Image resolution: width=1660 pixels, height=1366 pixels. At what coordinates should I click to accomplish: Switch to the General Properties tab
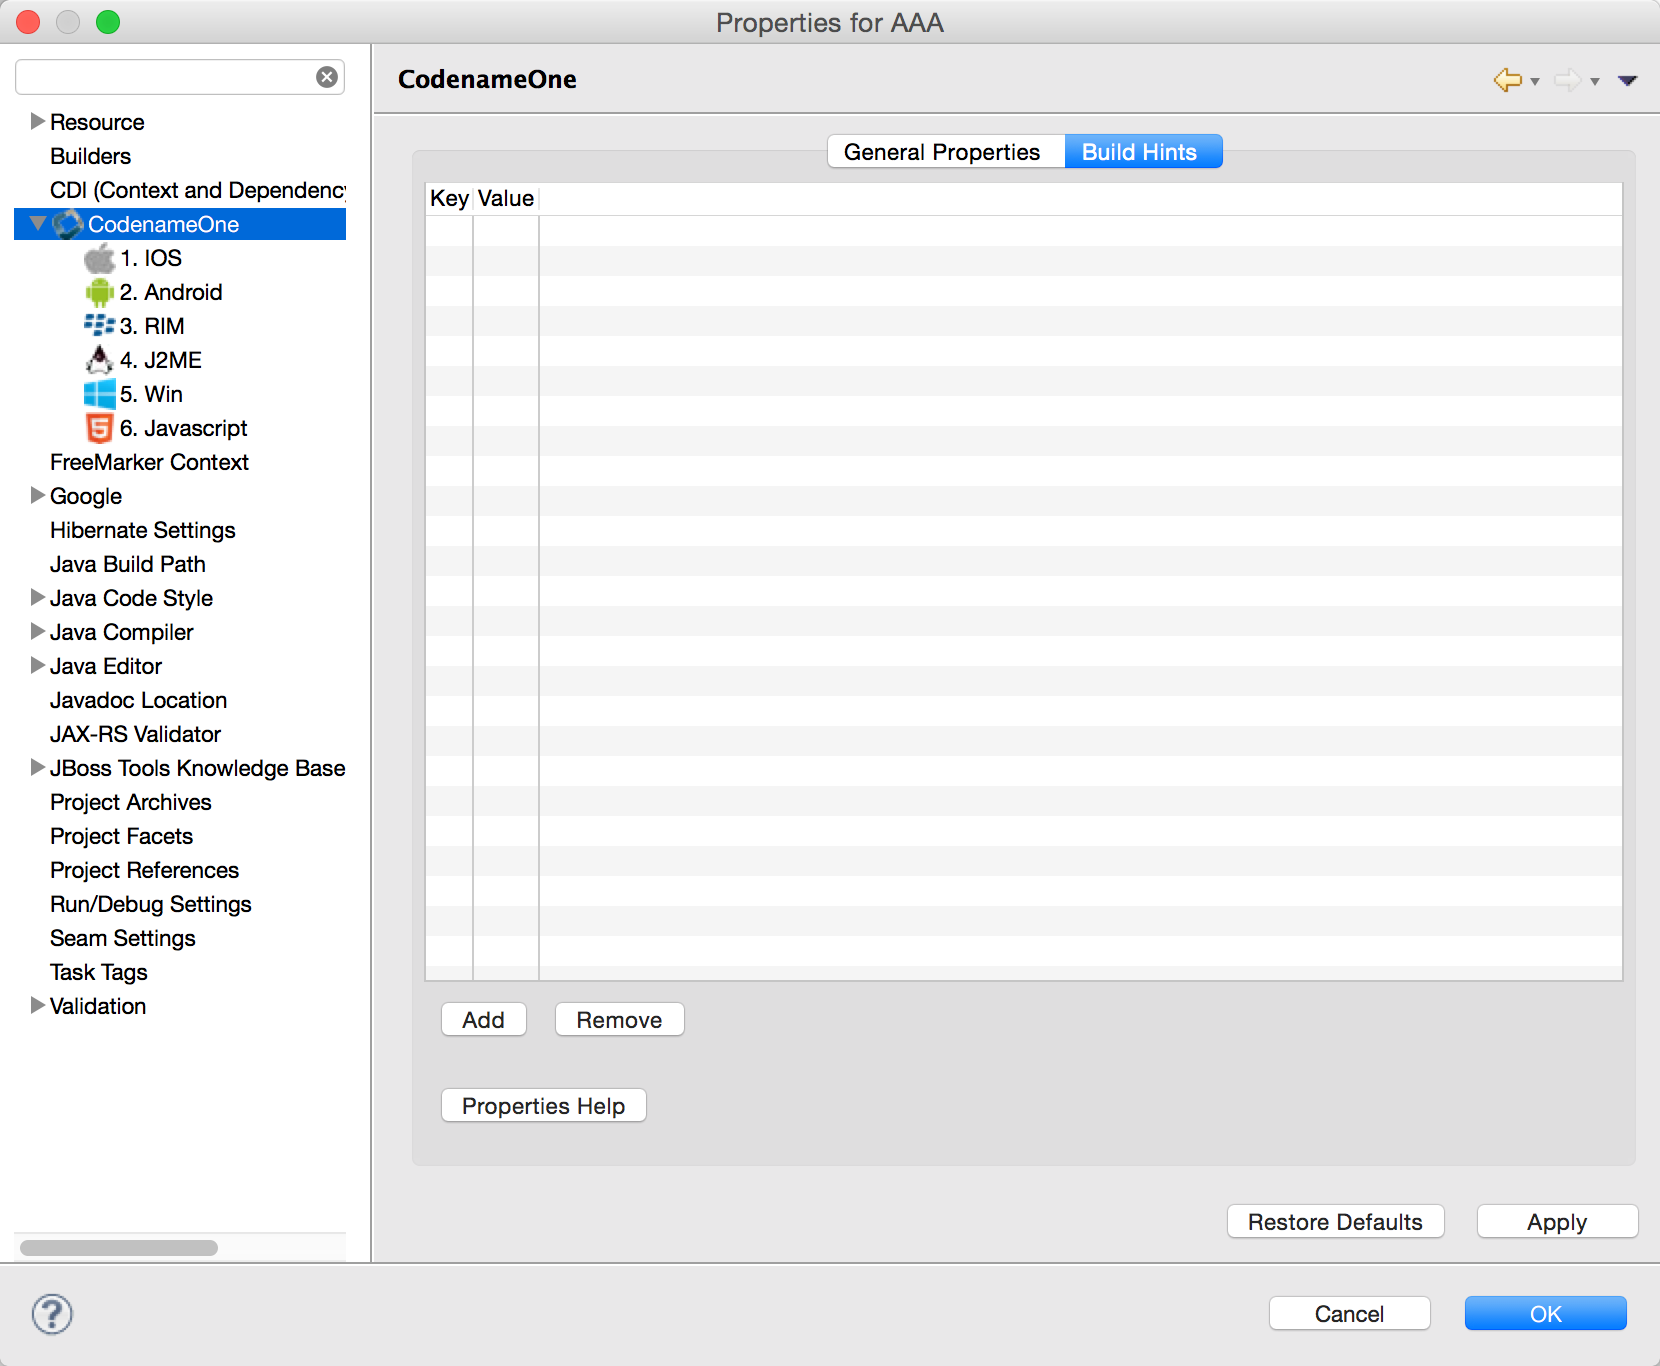point(946,152)
